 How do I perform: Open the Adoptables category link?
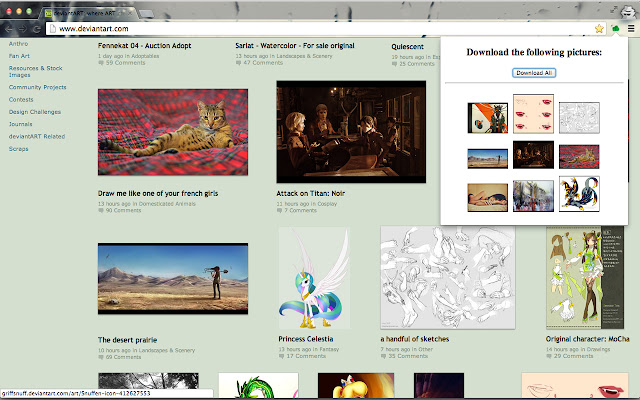[145, 56]
